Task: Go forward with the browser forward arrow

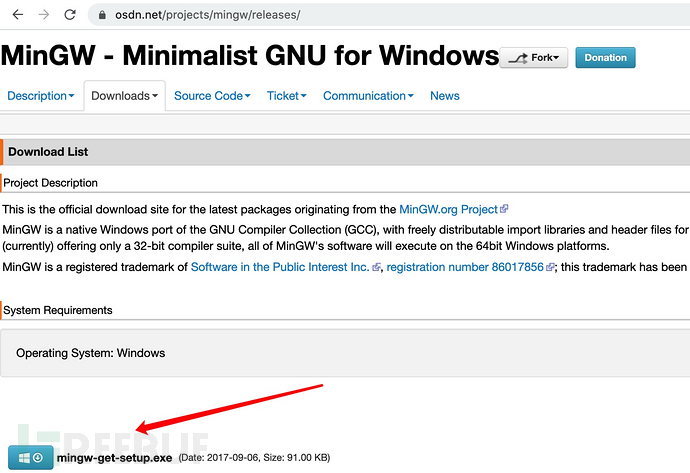Action: click(44, 15)
